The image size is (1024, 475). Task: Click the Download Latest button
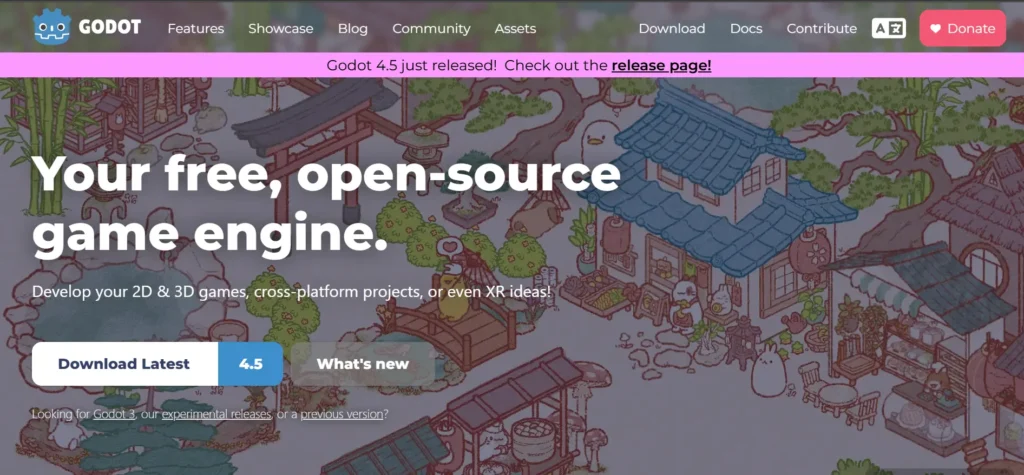(x=124, y=364)
